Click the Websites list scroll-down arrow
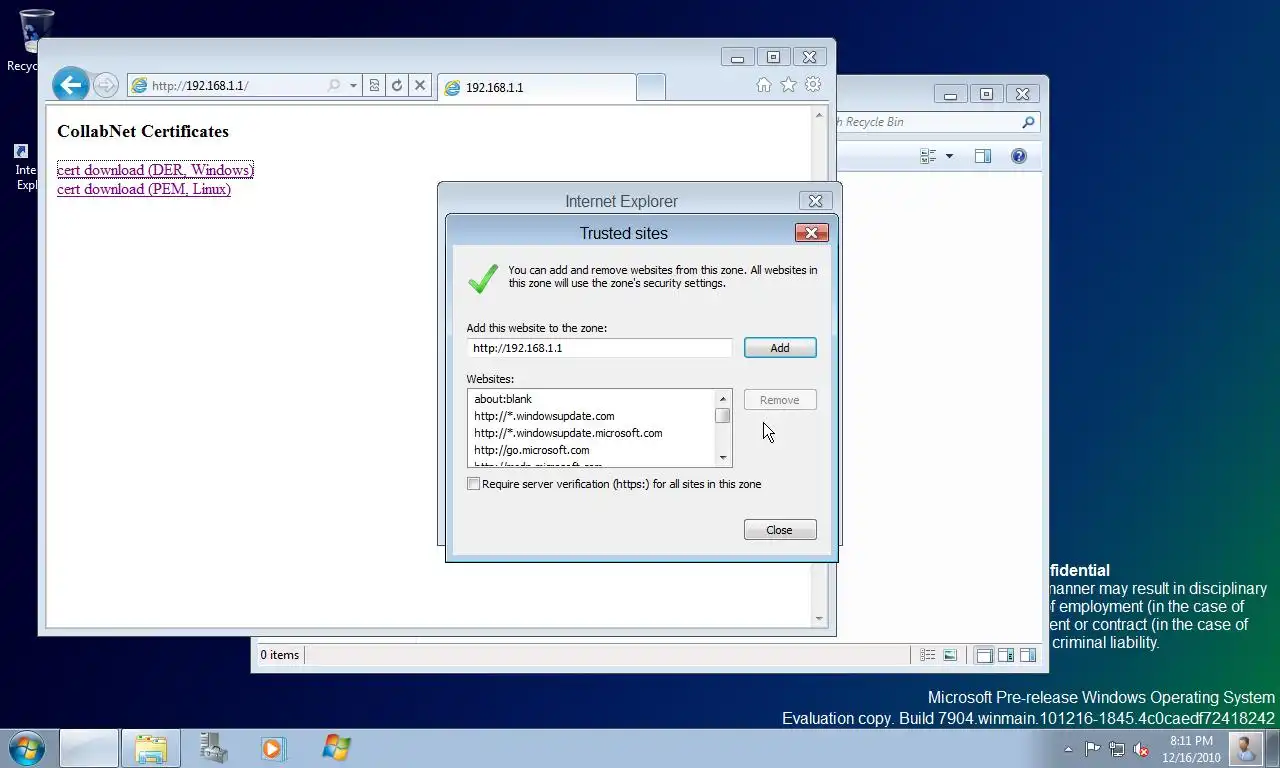Viewport: 1280px width, 768px height. click(x=723, y=458)
